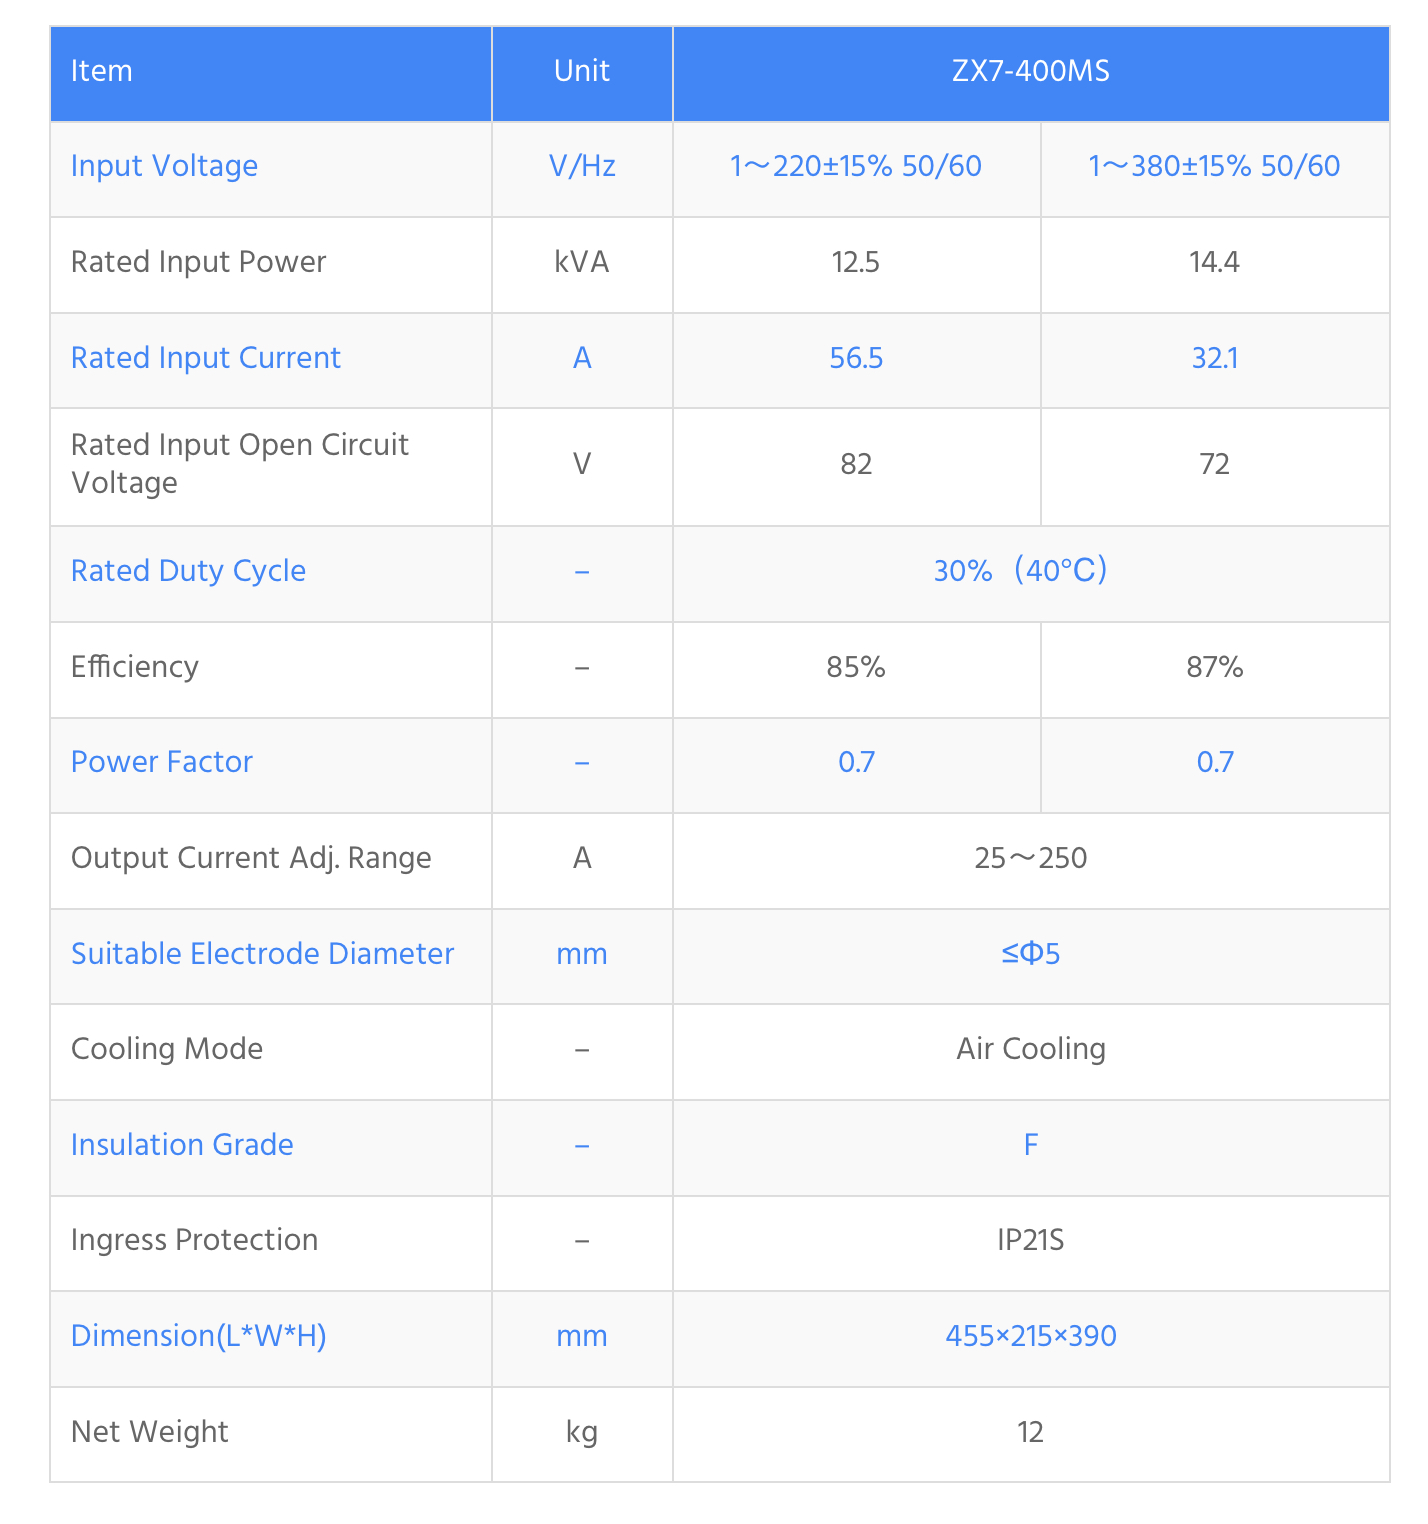Select the Dimension(L*W*H) label
Viewport: 1428px width, 1524px height.
198,1337
